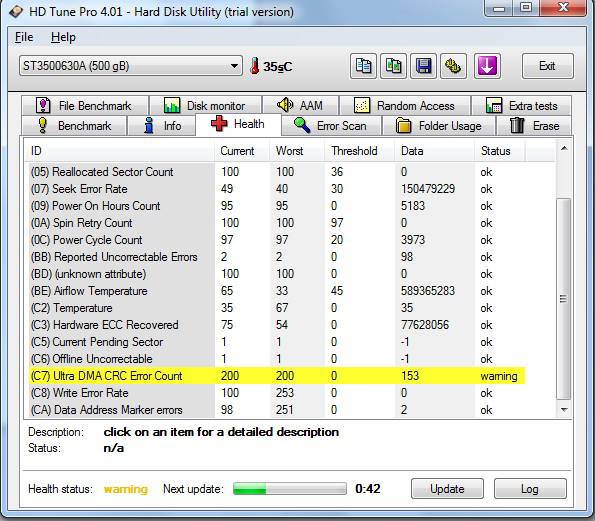This screenshot has height=521, width=595.
Task: Select the Hardware ECC Recovered row
Action: pyautogui.click(x=277, y=325)
